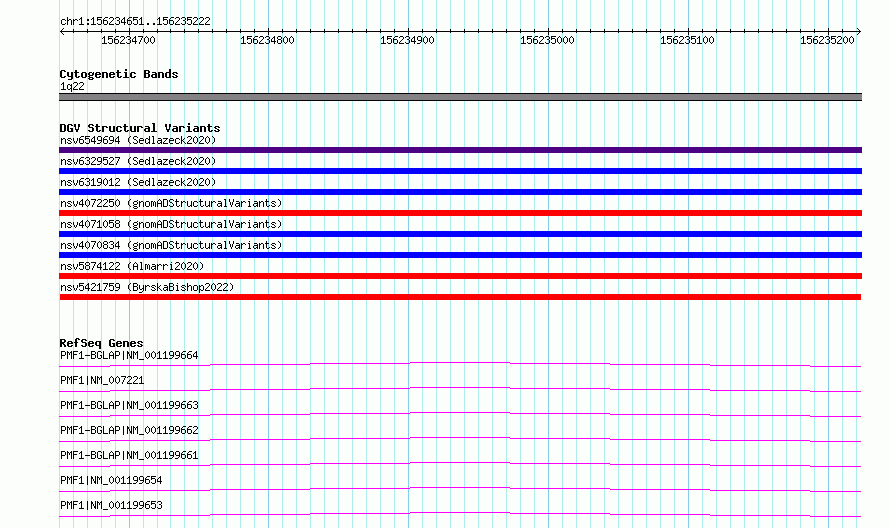Click the magenta PMF1-BGLAP NM_001199664 gene line
The width and height of the screenshot is (890, 528).
(x=460, y=364)
